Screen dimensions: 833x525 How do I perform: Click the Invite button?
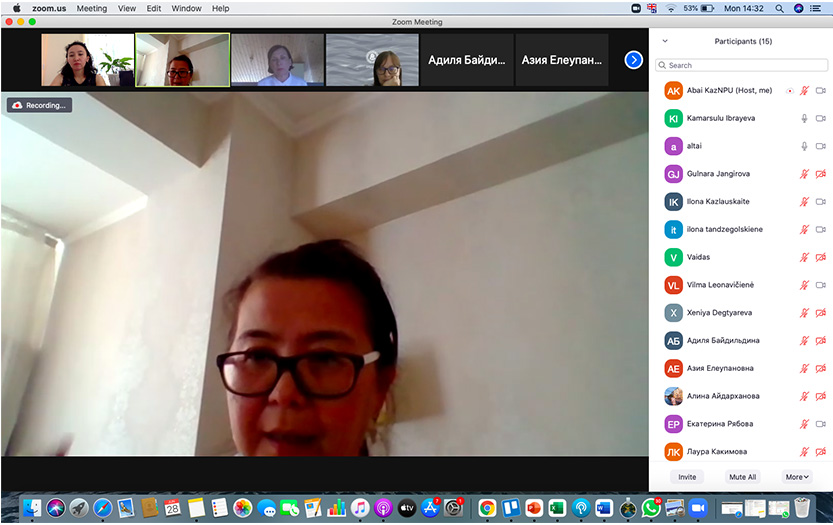pos(687,477)
